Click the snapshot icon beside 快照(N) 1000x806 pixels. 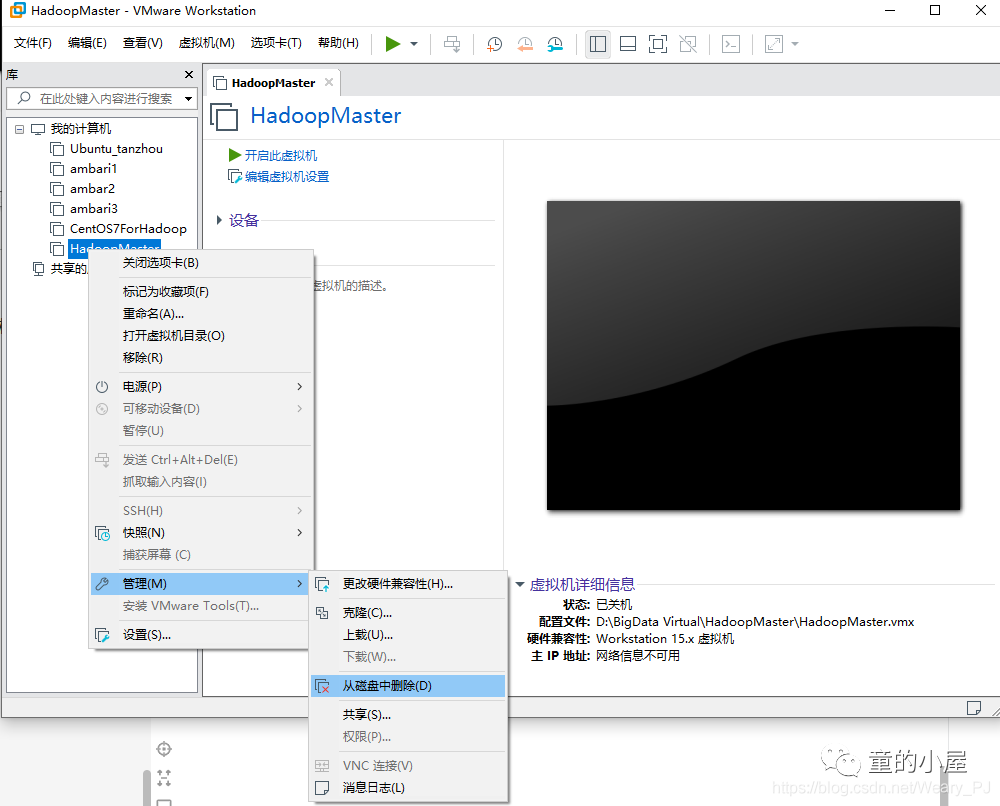click(102, 532)
